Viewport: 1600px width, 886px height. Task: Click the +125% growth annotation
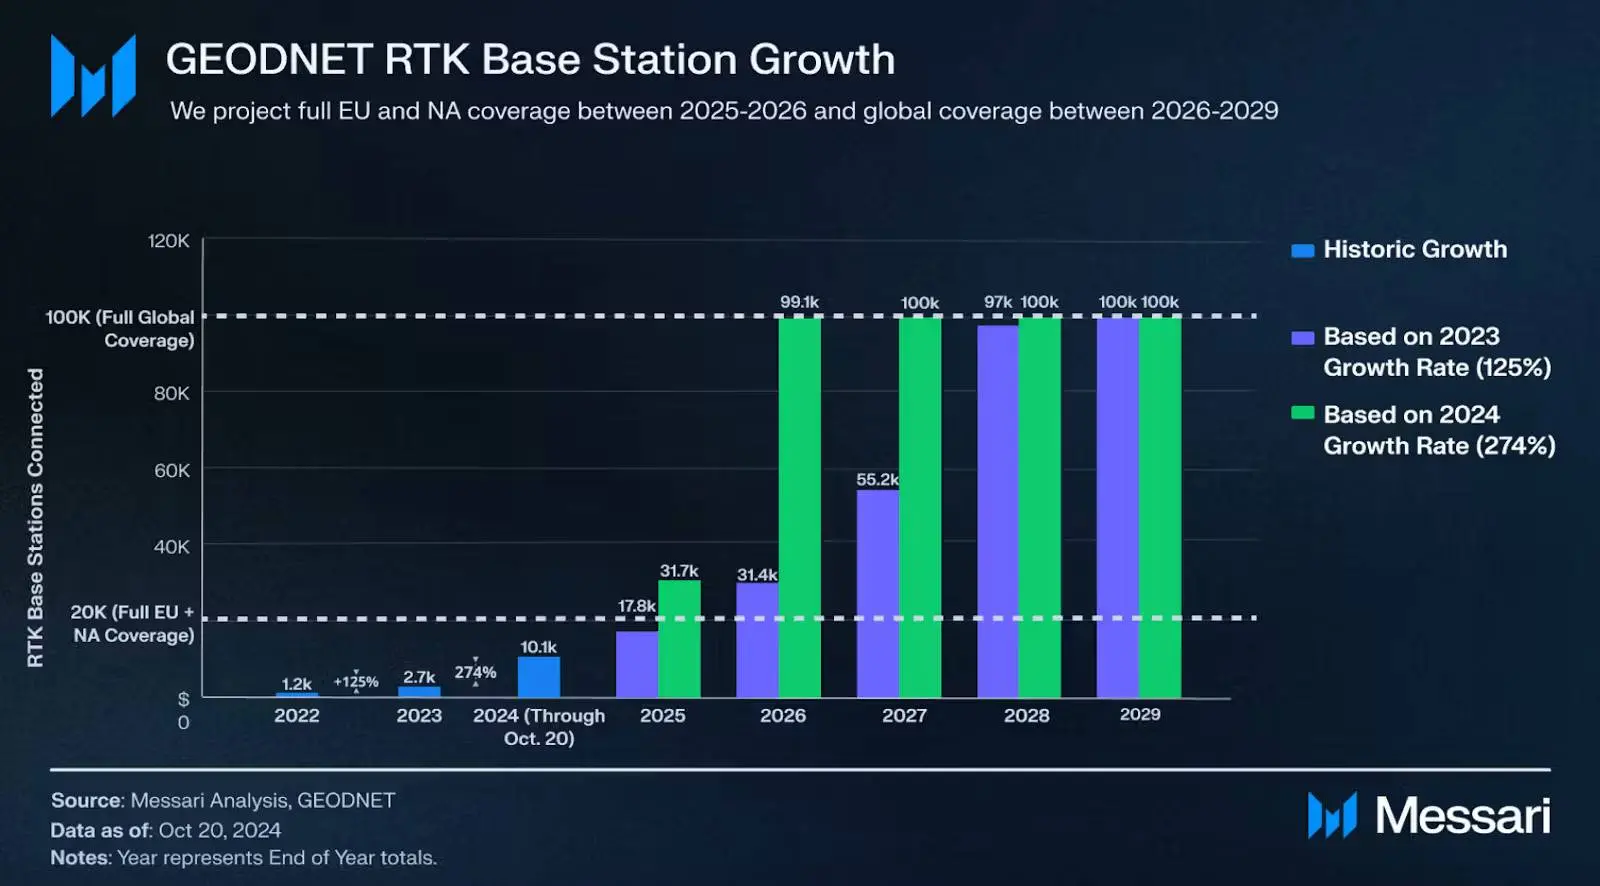pos(356,682)
